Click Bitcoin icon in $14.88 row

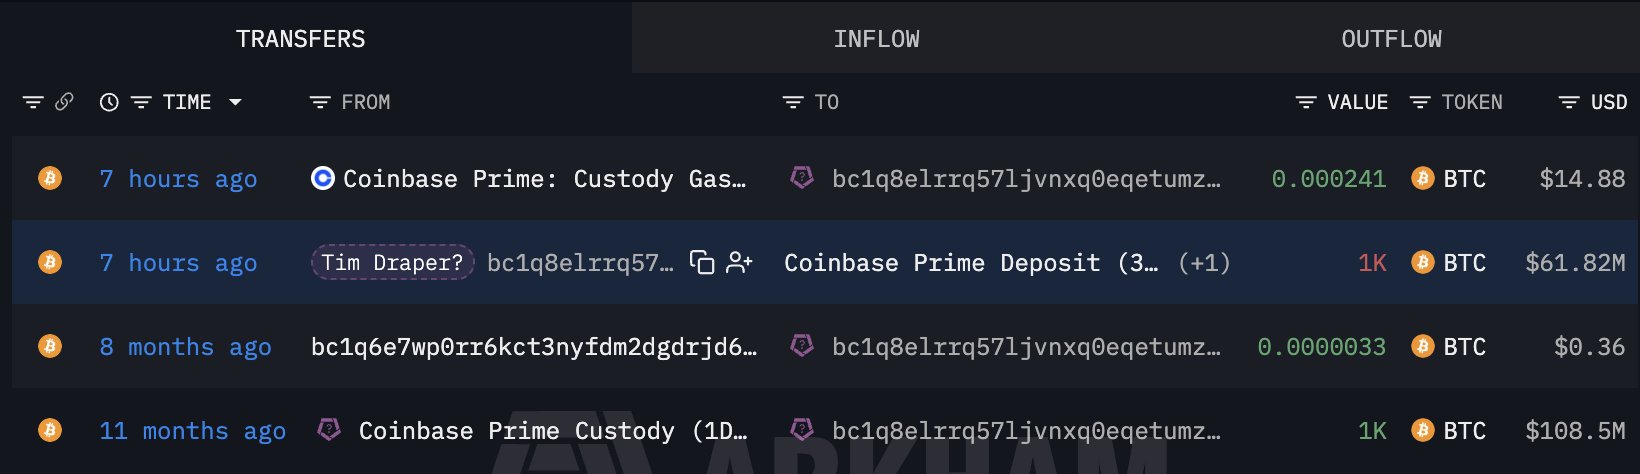pos(49,178)
